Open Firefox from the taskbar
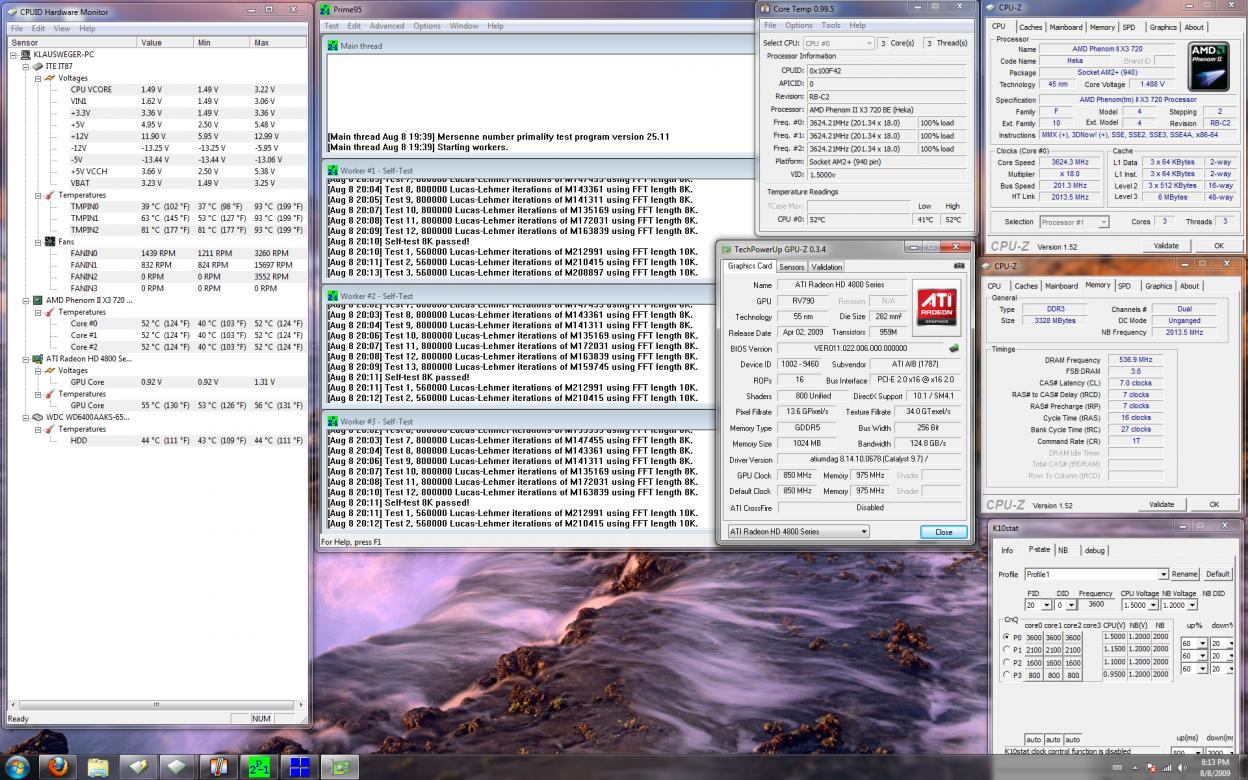This screenshot has height=780, width=1248. click(57, 767)
